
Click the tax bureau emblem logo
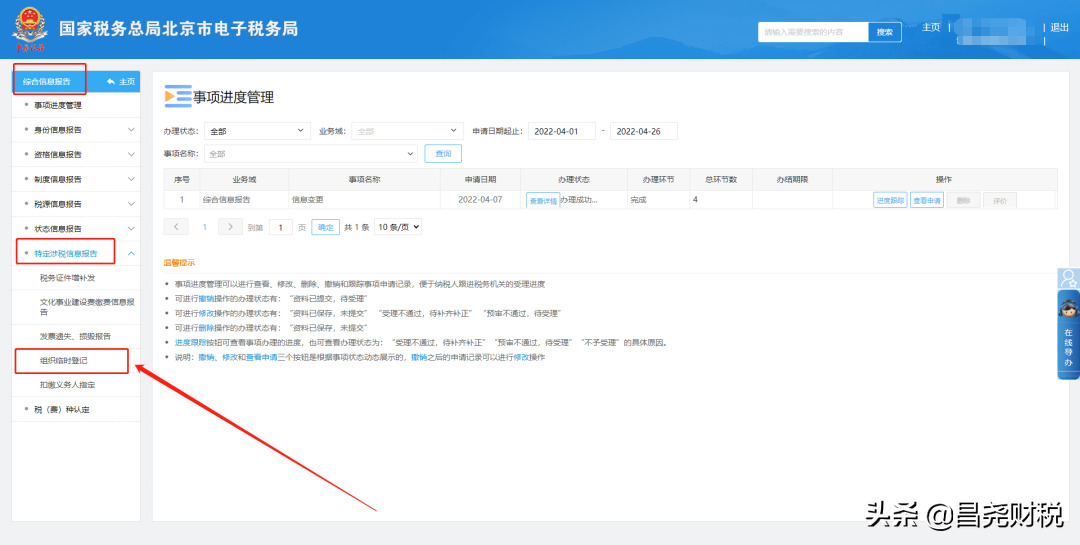[28, 29]
